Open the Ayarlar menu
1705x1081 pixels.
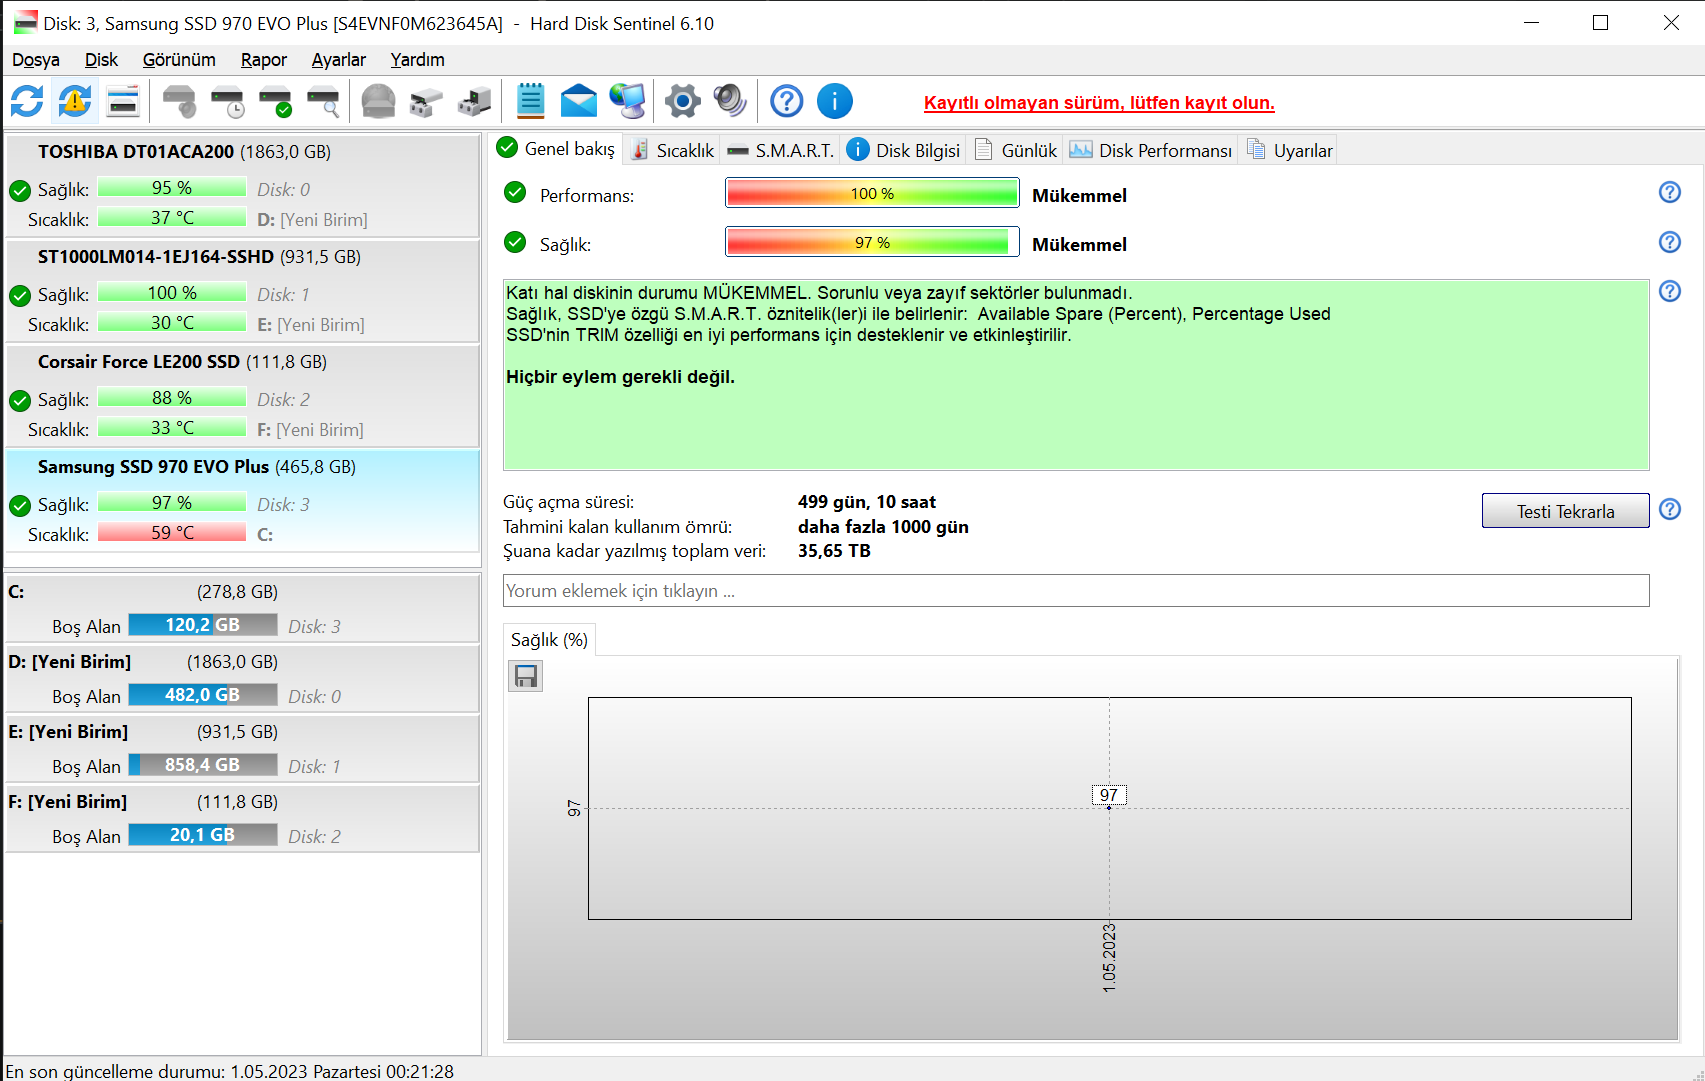(x=339, y=60)
